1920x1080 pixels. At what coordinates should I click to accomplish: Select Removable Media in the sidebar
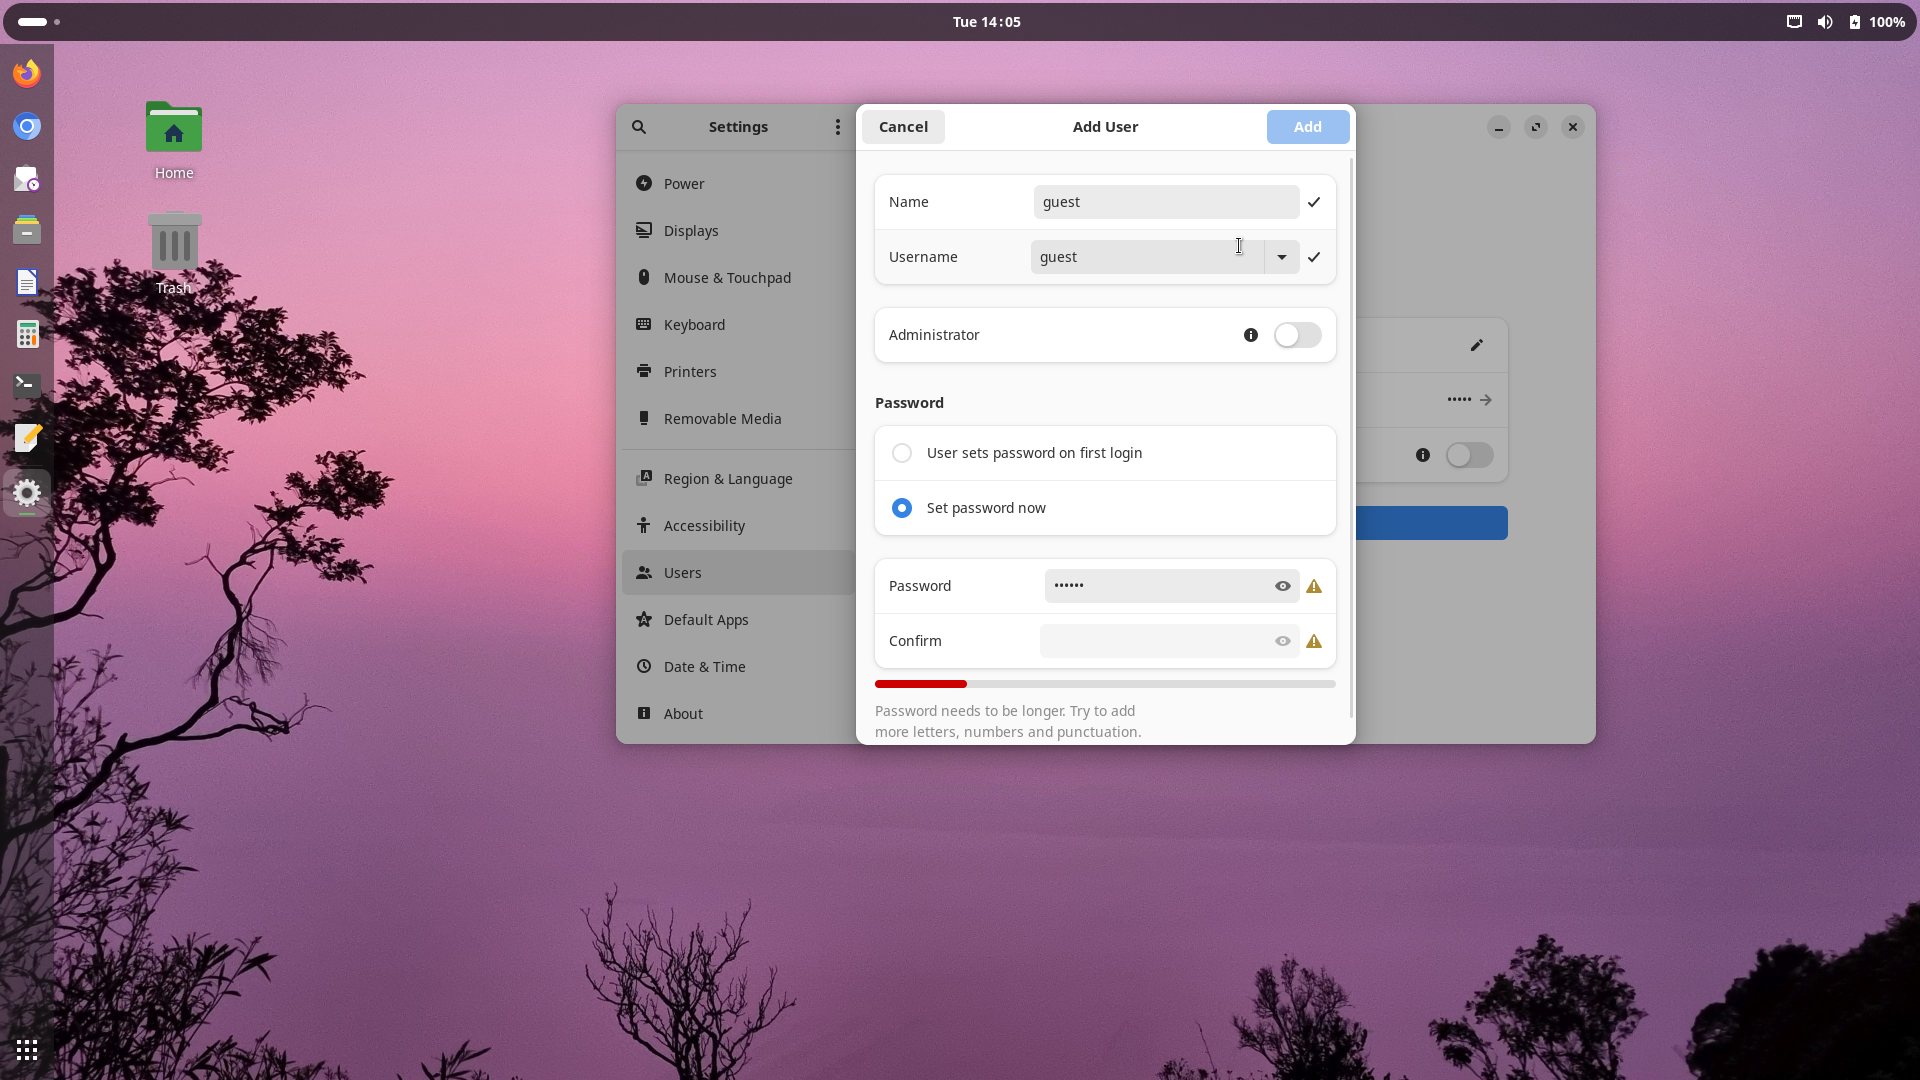(738, 419)
